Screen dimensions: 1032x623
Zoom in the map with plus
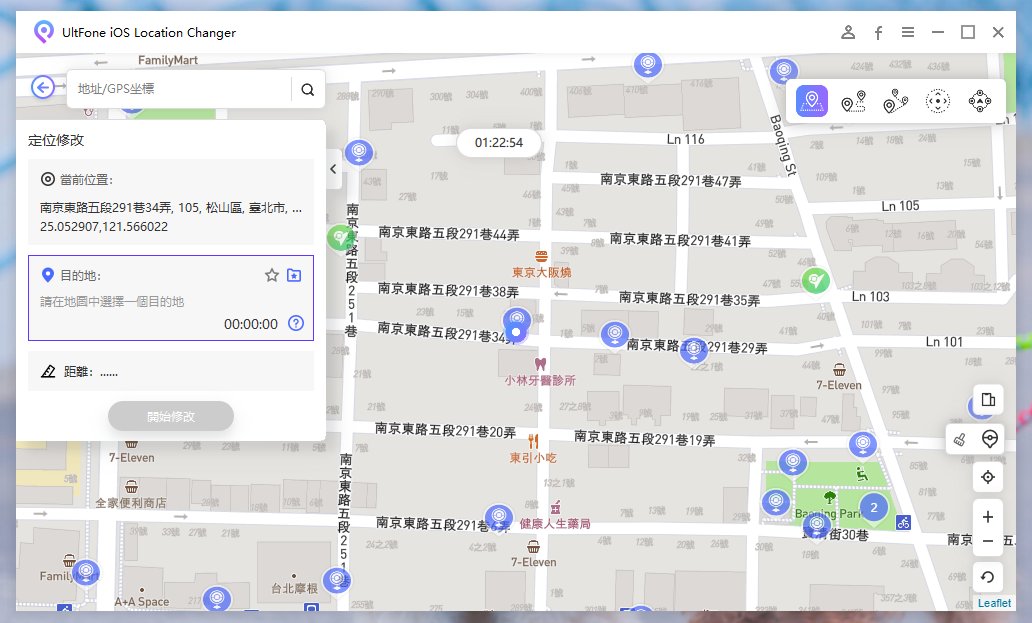point(988,517)
